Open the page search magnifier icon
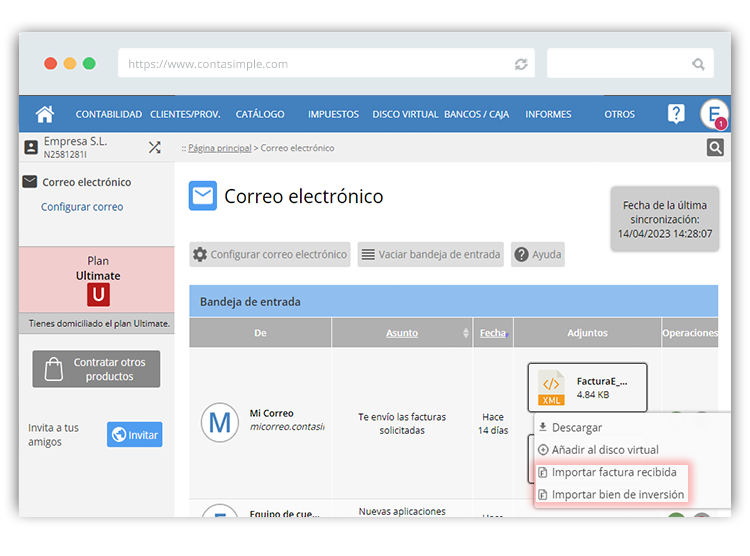 [715, 147]
